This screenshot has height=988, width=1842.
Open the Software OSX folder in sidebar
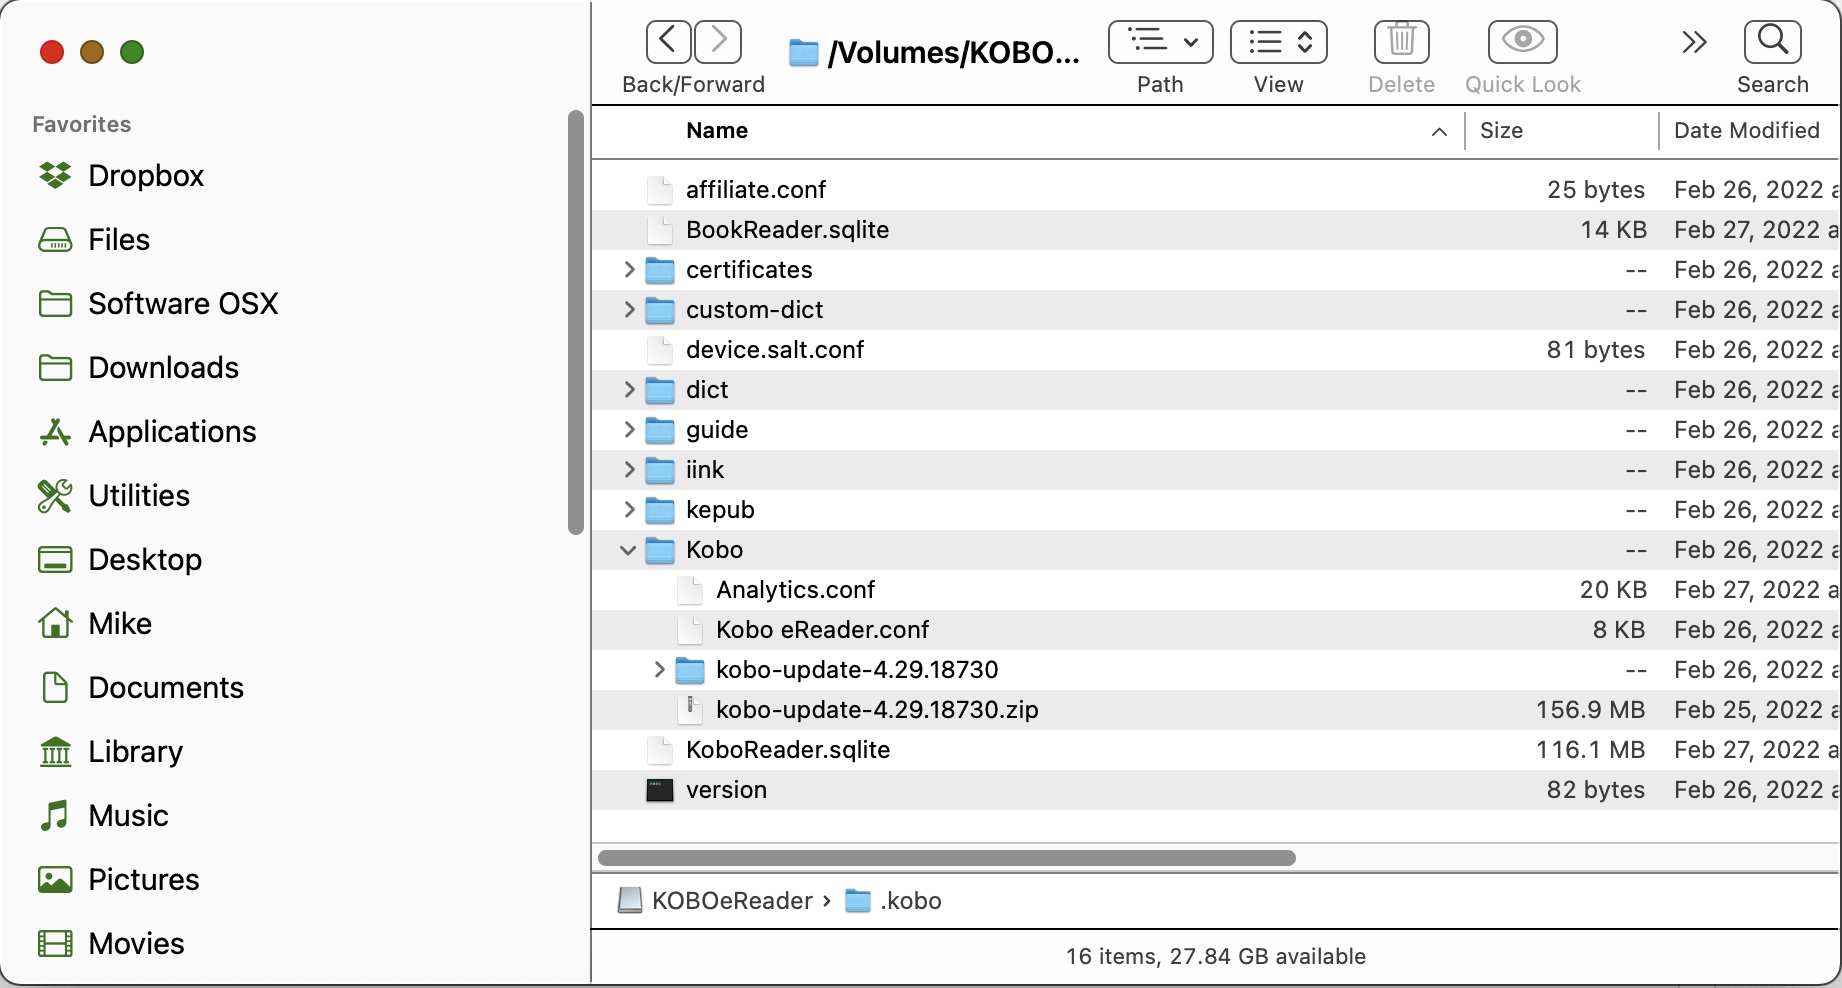183,304
